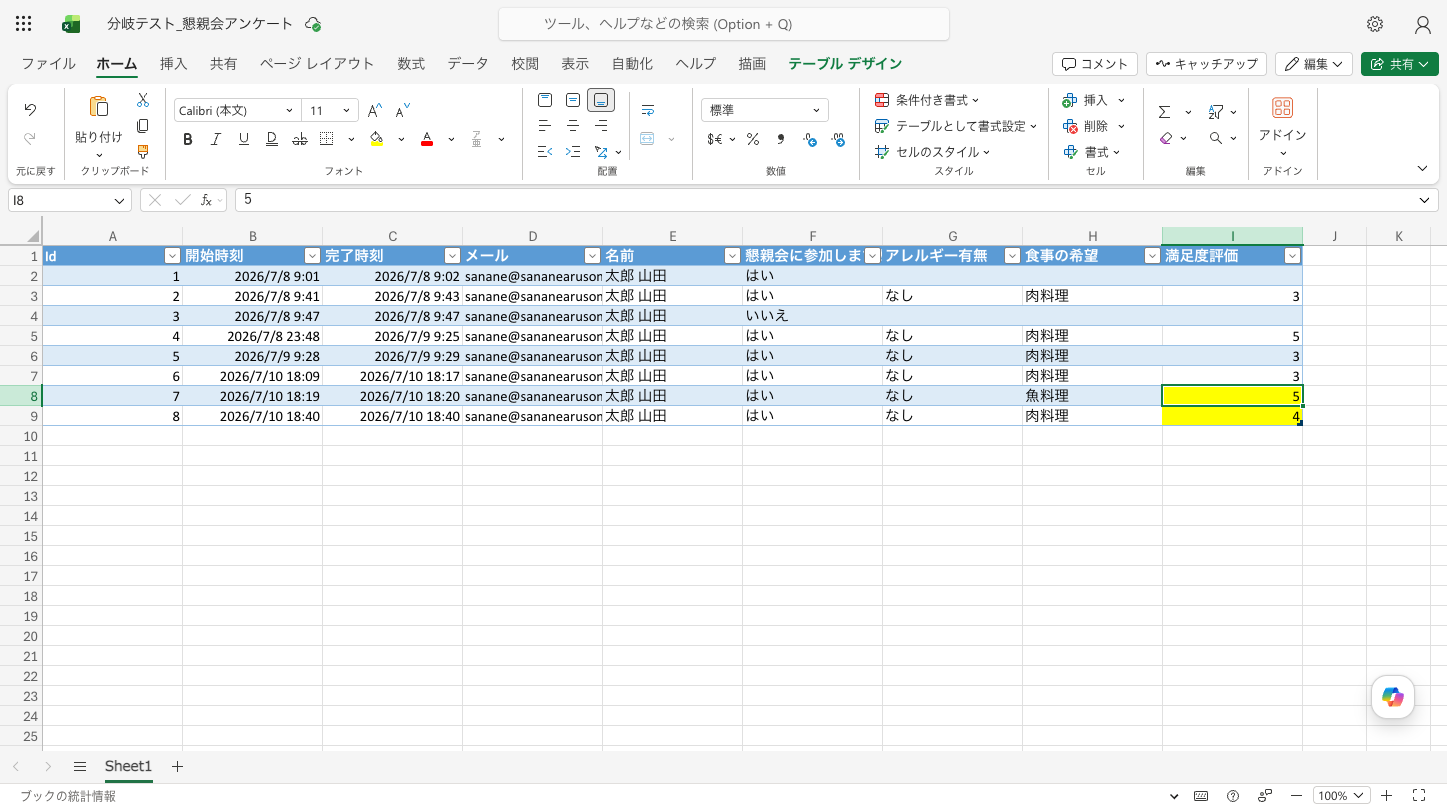The height and width of the screenshot is (806, 1447).
Task: Open the Copilot floating button
Action: pyautogui.click(x=1393, y=697)
